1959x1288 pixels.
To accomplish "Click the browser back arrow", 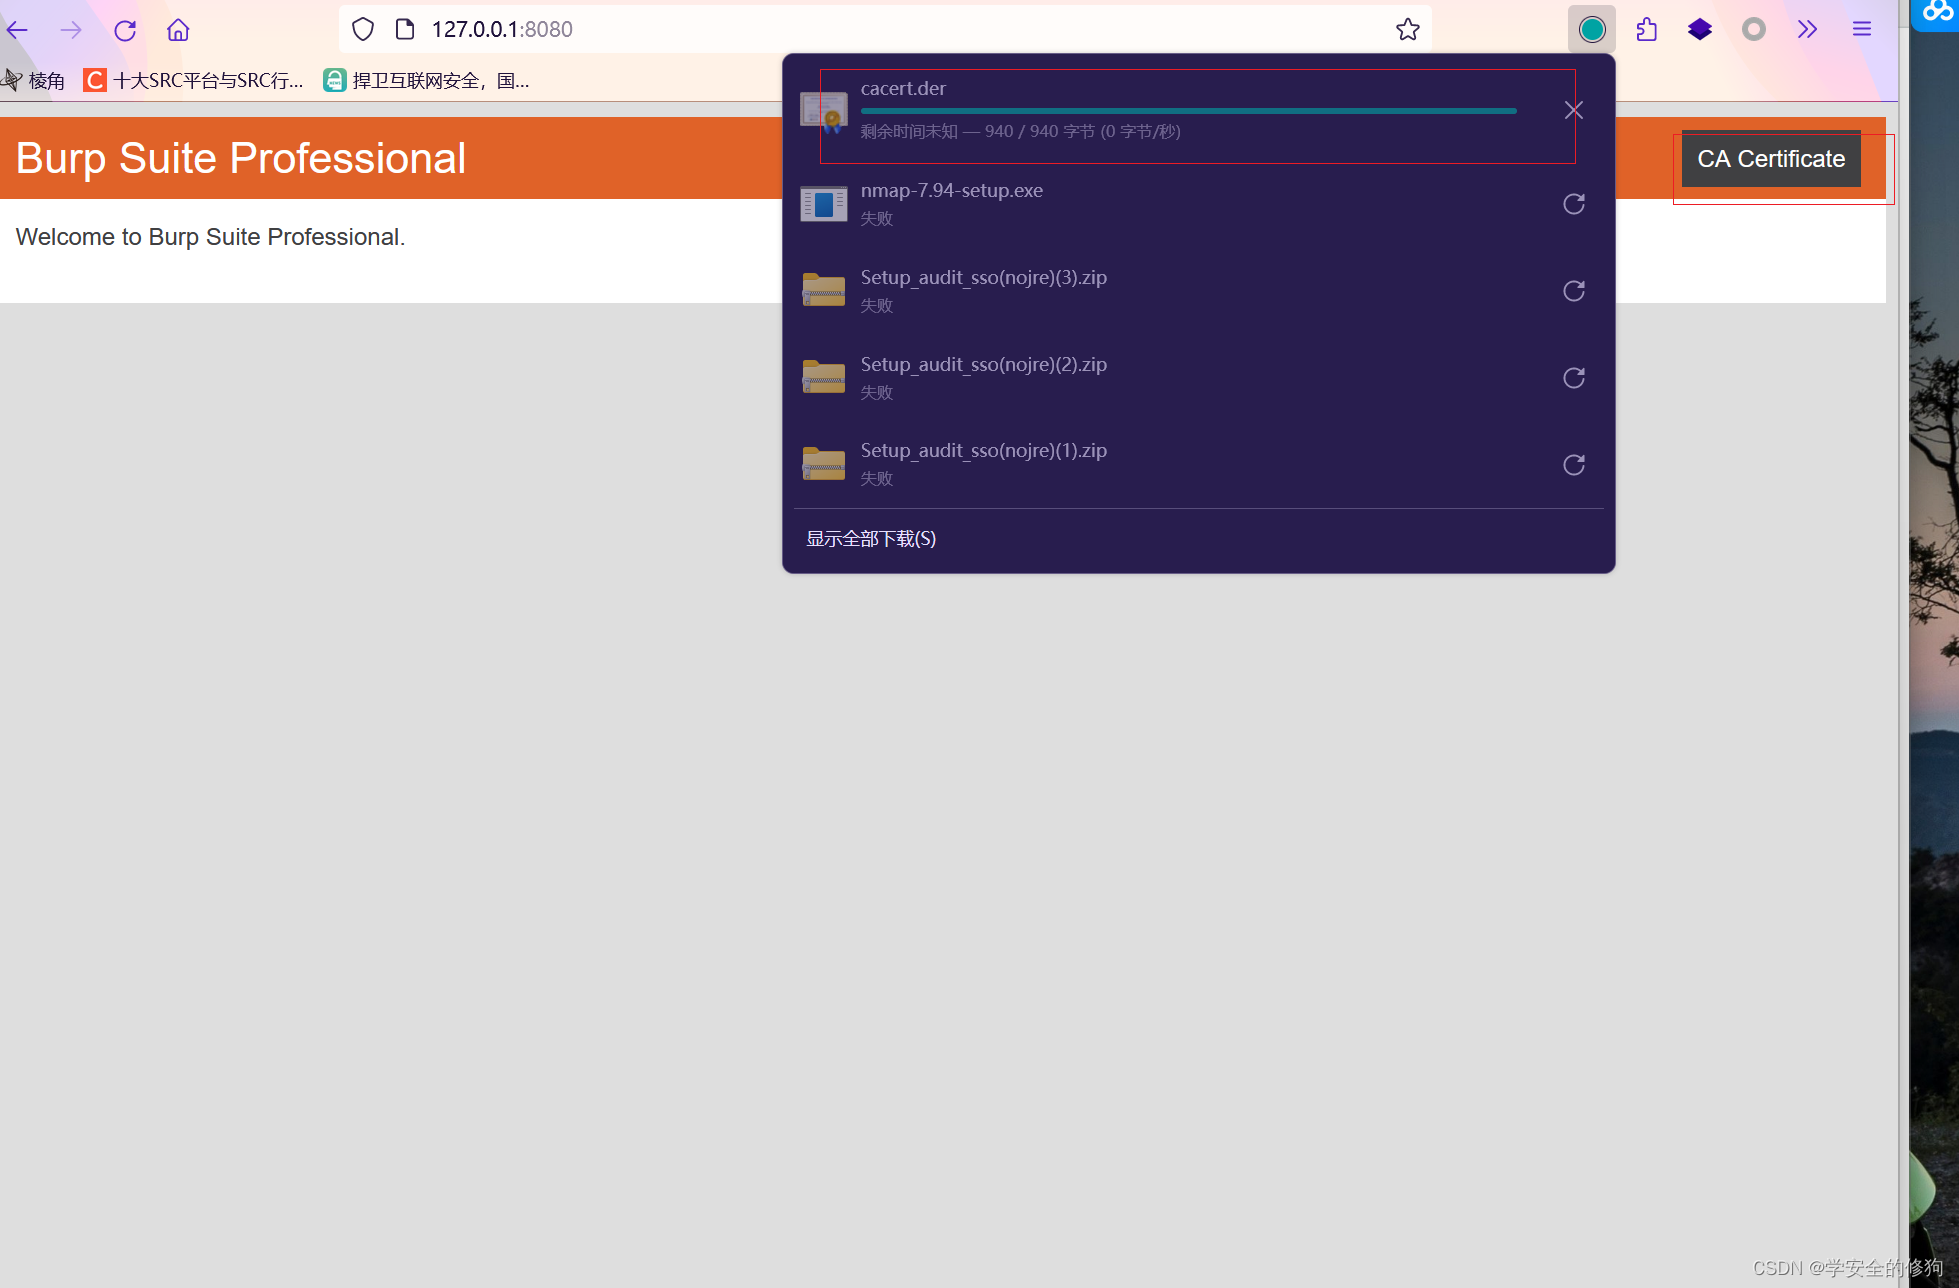I will tap(17, 30).
